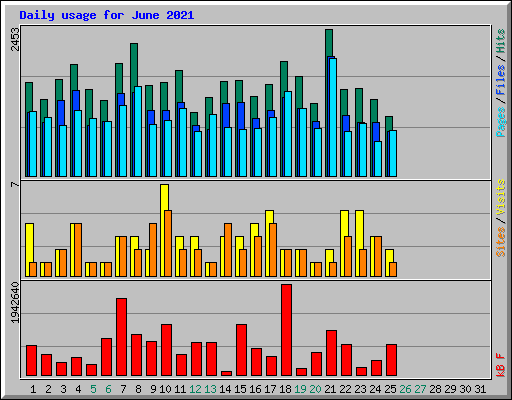Image resolution: width=512 pixels, height=400 pixels.
Task: Click weekend day 26 on the x-axis
Action: click(x=405, y=389)
